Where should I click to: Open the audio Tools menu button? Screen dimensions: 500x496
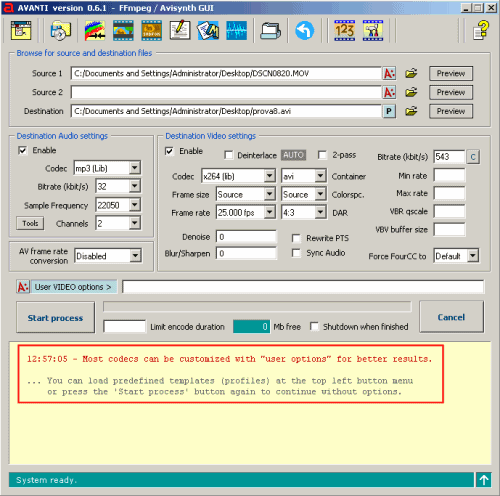[30, 223]
